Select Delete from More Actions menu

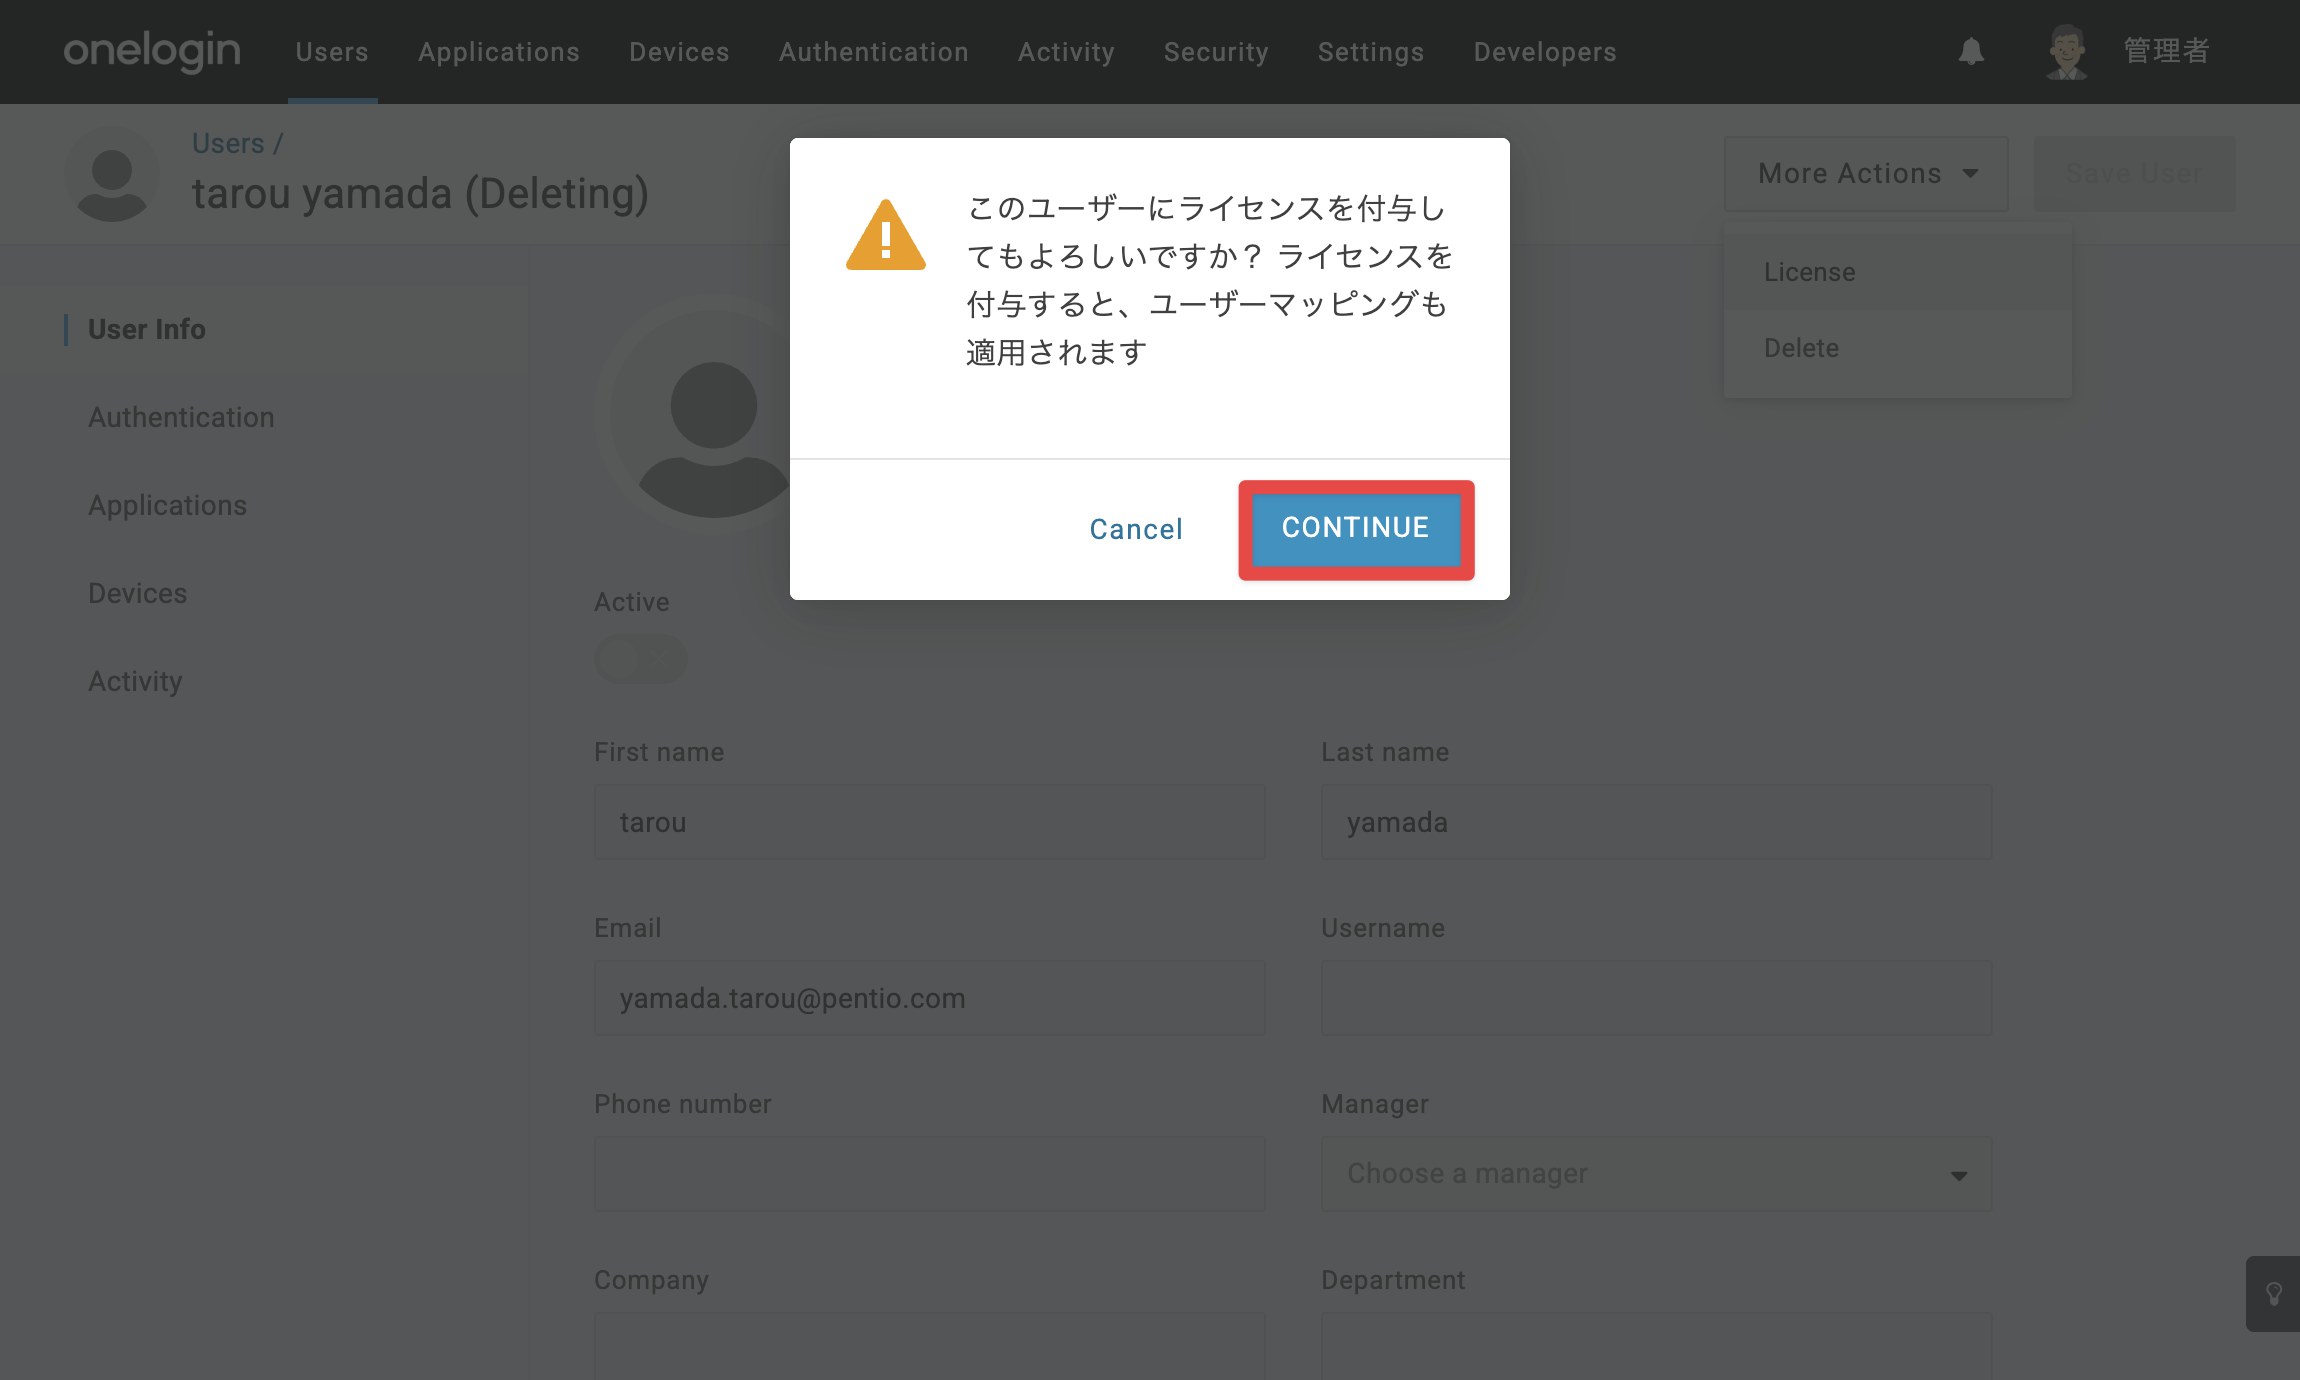pyautogui.click(x=1898, y=348)
